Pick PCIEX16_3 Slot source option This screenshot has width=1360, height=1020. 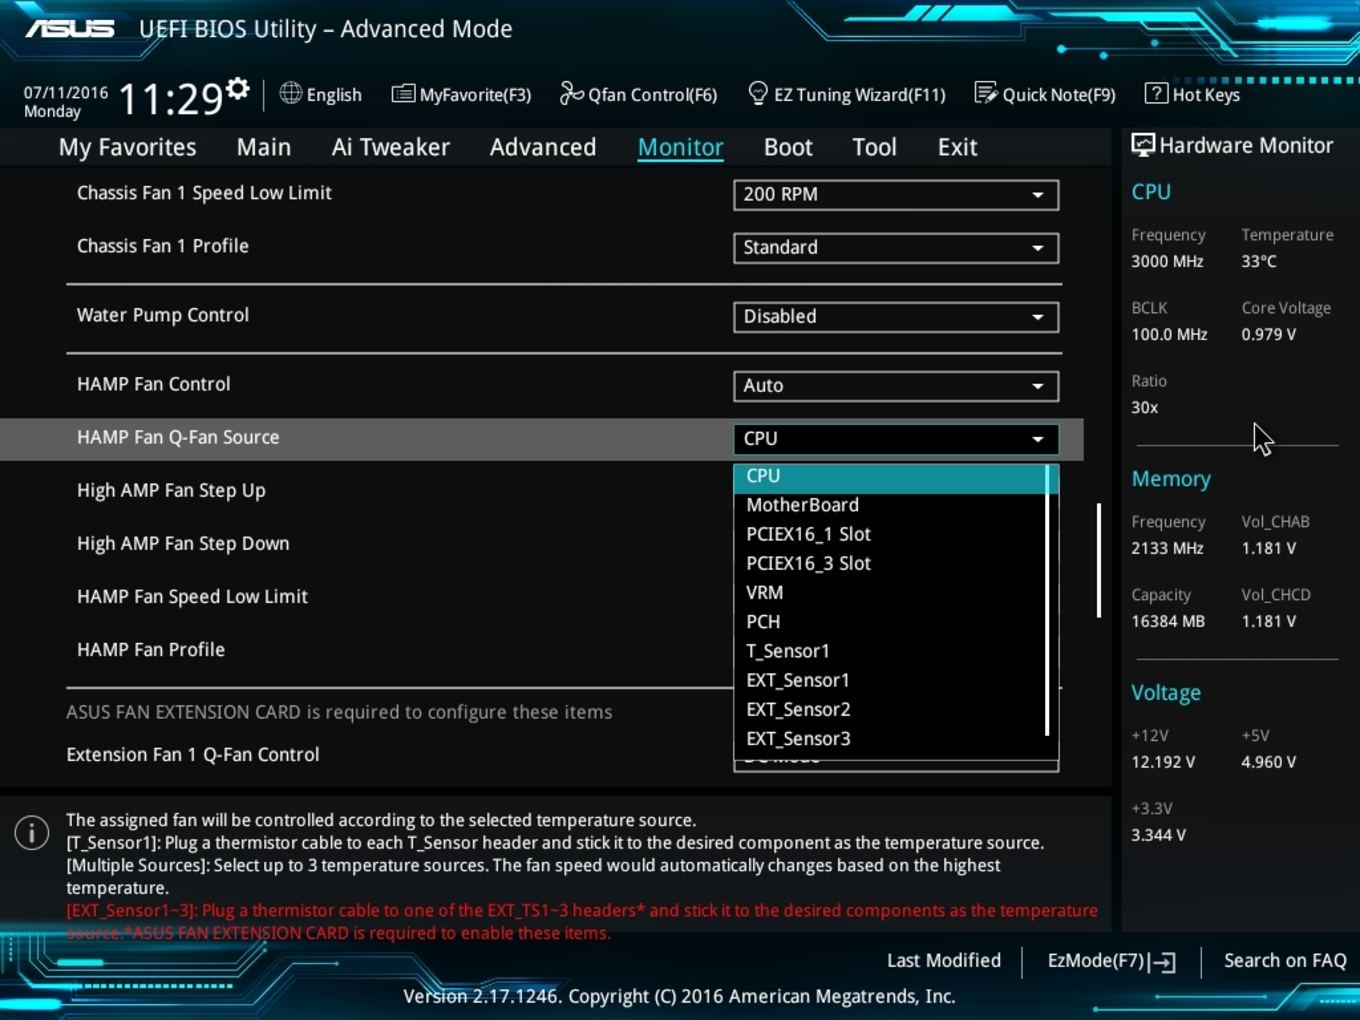[890, 564]
